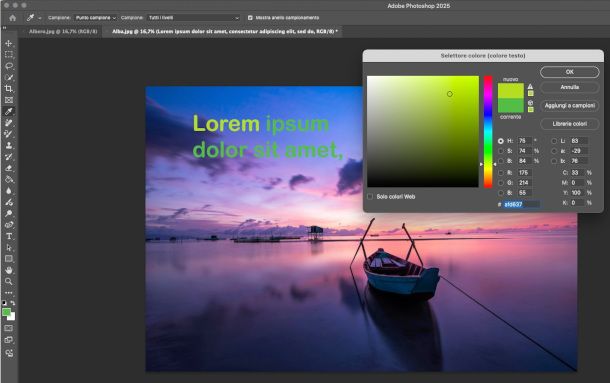Select the Rectangular Marquee tool
Viewport: 610px width, 383px height.
(x=9, y=54)
